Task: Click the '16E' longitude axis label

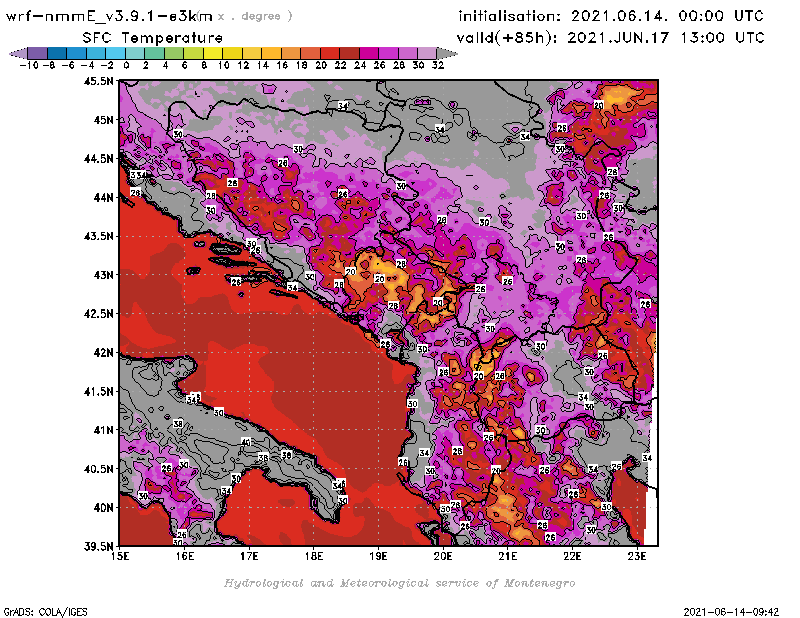Action: [185, 556]
